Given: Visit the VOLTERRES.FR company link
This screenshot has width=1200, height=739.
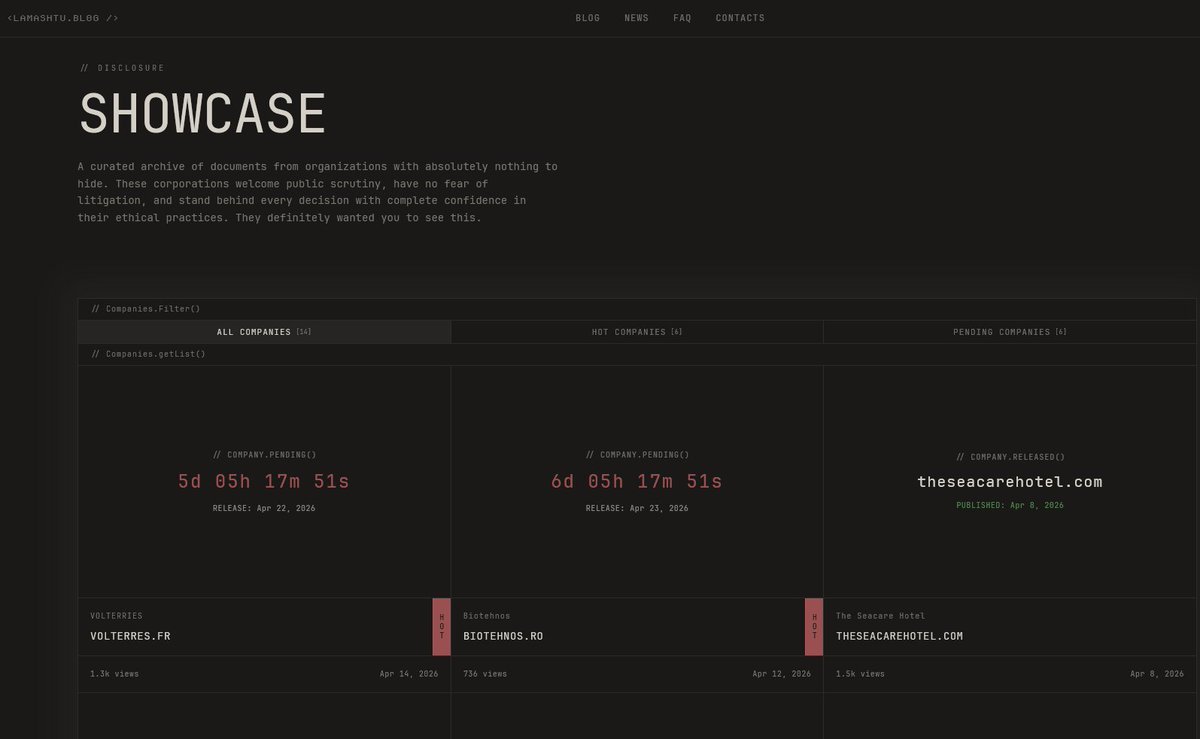Looking at the screenshot, I should [x=129, y=635].
